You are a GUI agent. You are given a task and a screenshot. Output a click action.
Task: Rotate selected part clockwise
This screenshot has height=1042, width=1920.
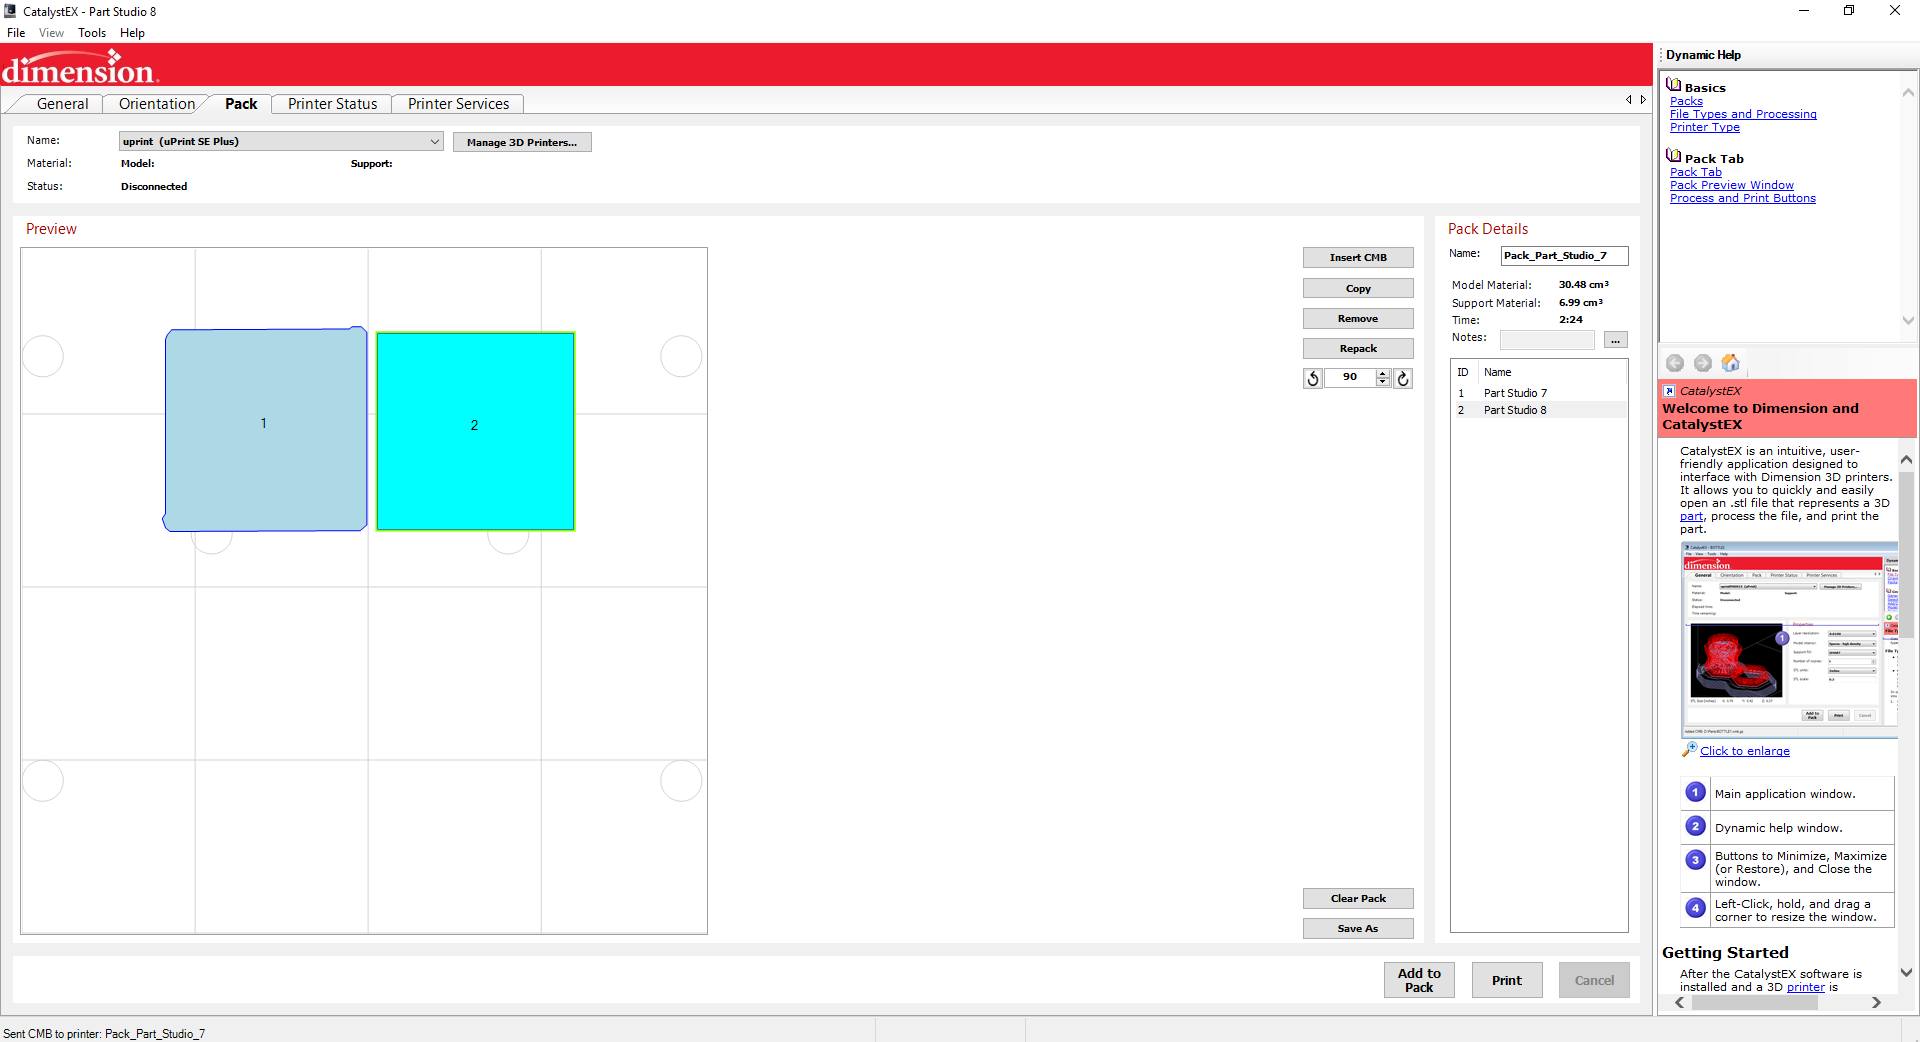coord(1403,378)
